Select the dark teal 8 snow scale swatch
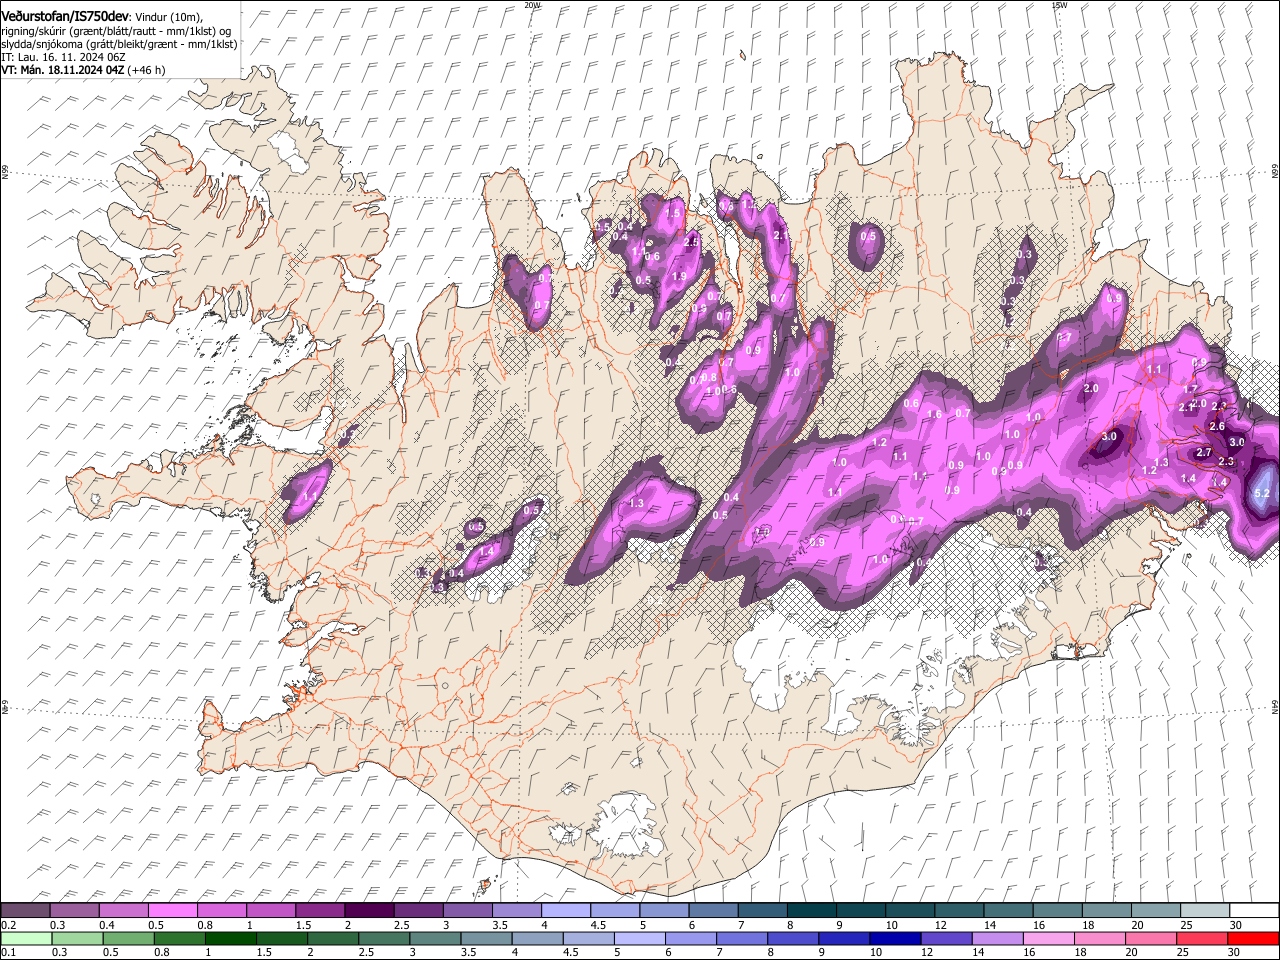 point(812,910)
